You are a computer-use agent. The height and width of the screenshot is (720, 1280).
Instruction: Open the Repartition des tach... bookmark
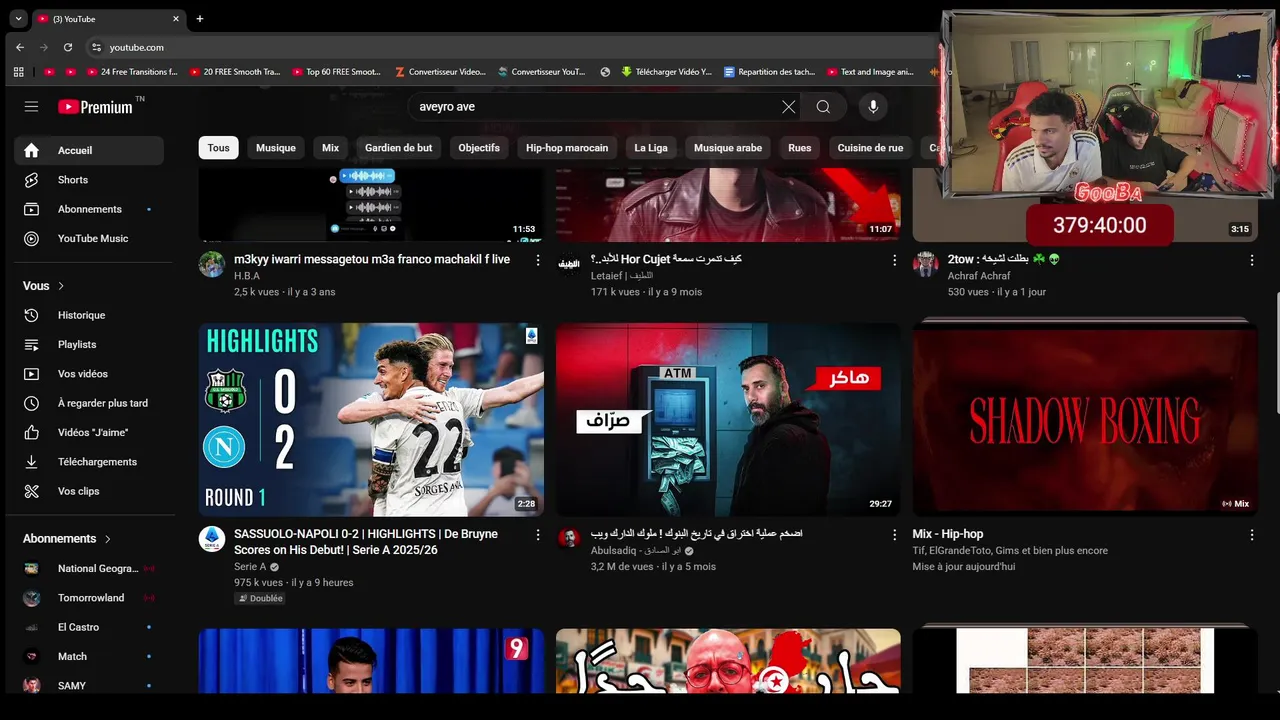click(769, 72)
